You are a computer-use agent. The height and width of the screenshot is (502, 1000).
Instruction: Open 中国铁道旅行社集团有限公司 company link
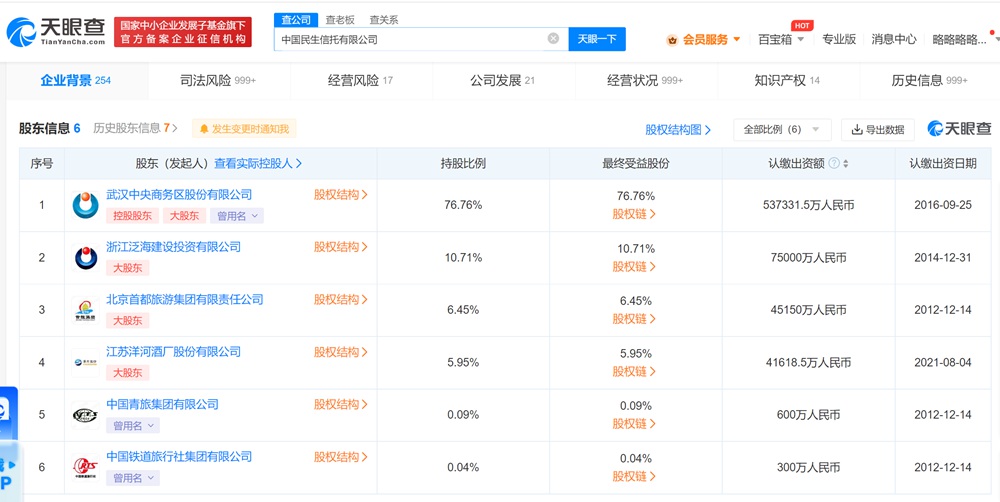179,456
